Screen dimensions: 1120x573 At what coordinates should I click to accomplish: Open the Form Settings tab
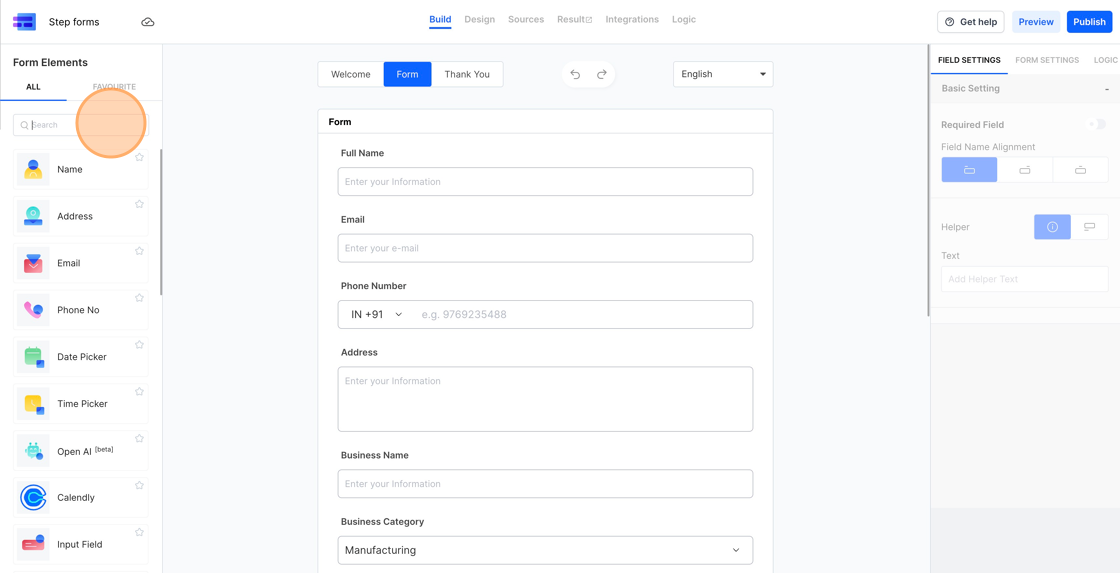tap(1046, 60)
